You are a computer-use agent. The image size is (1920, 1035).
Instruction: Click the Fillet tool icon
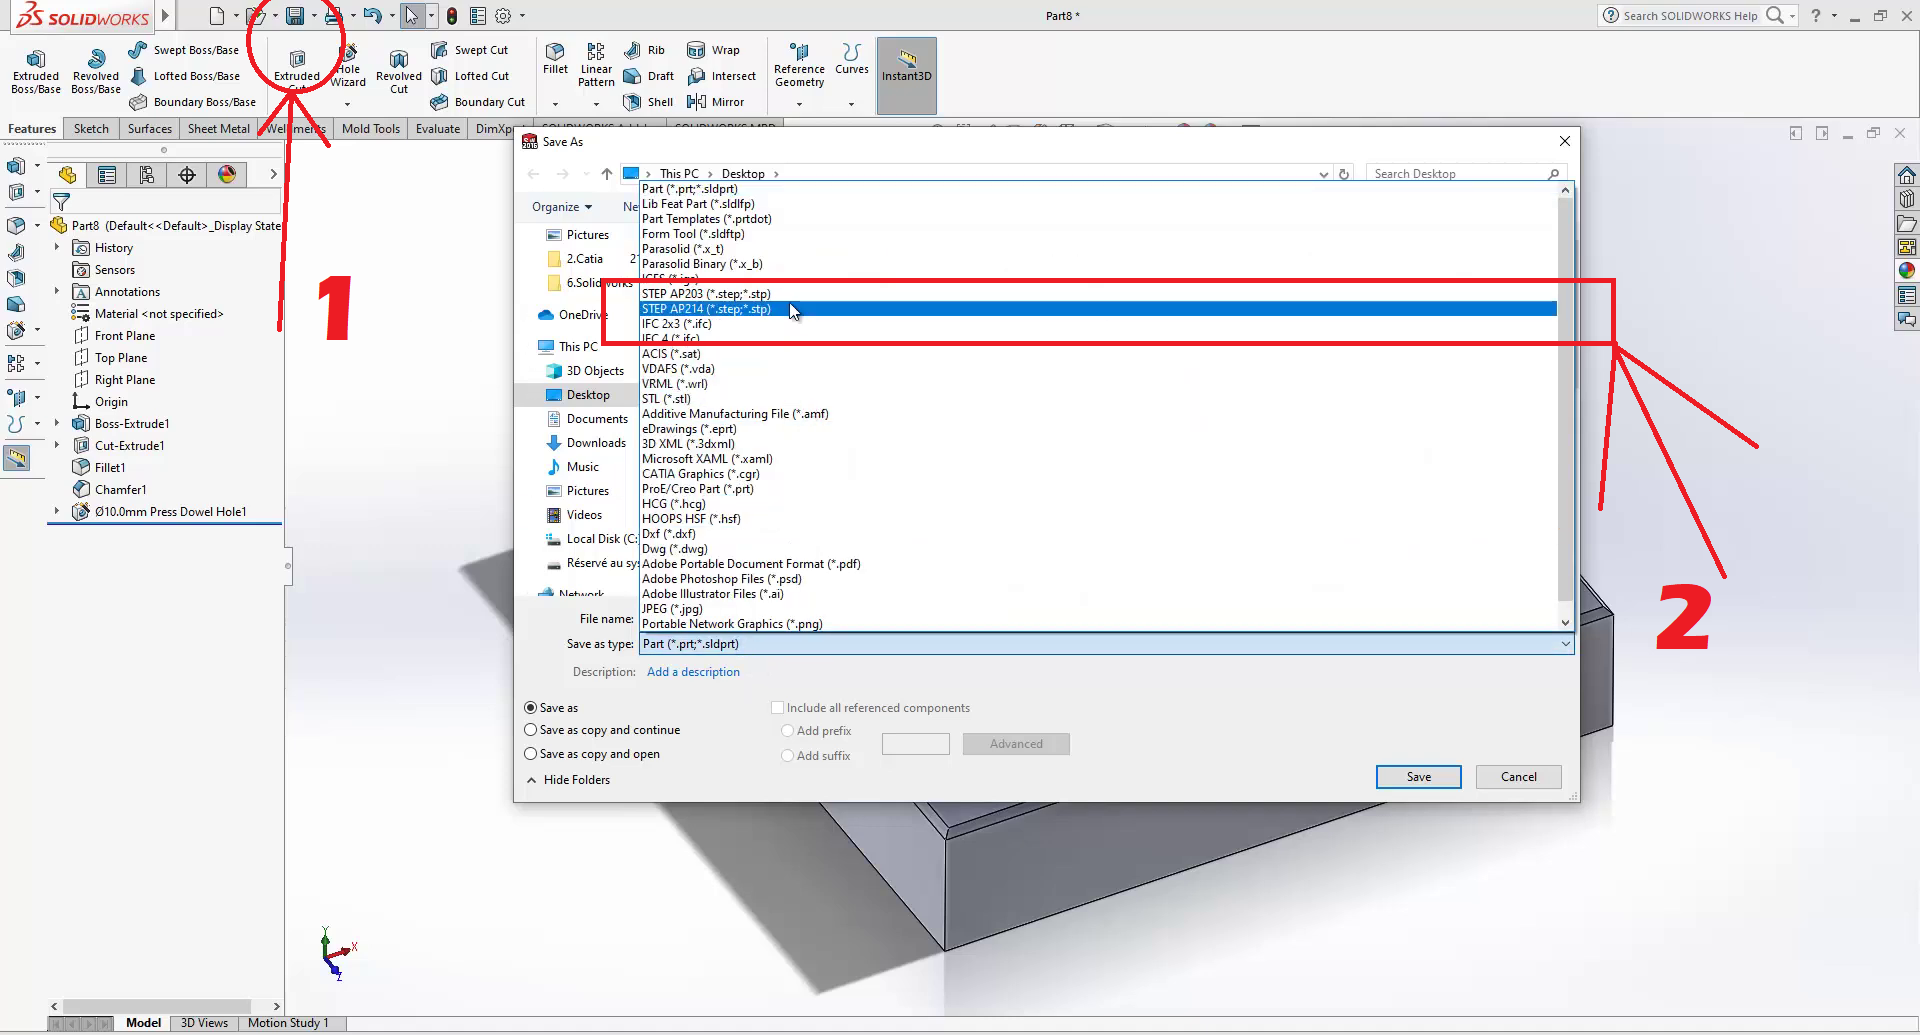click(555, 52)
